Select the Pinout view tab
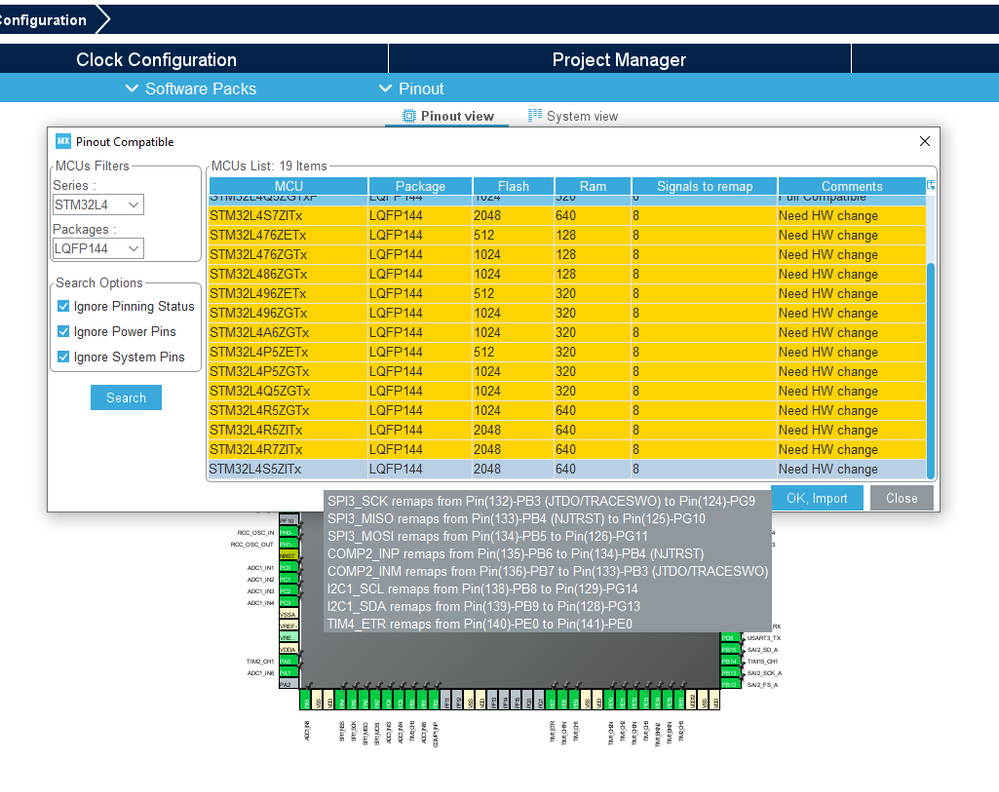999x792 pixels. point(447,116)
